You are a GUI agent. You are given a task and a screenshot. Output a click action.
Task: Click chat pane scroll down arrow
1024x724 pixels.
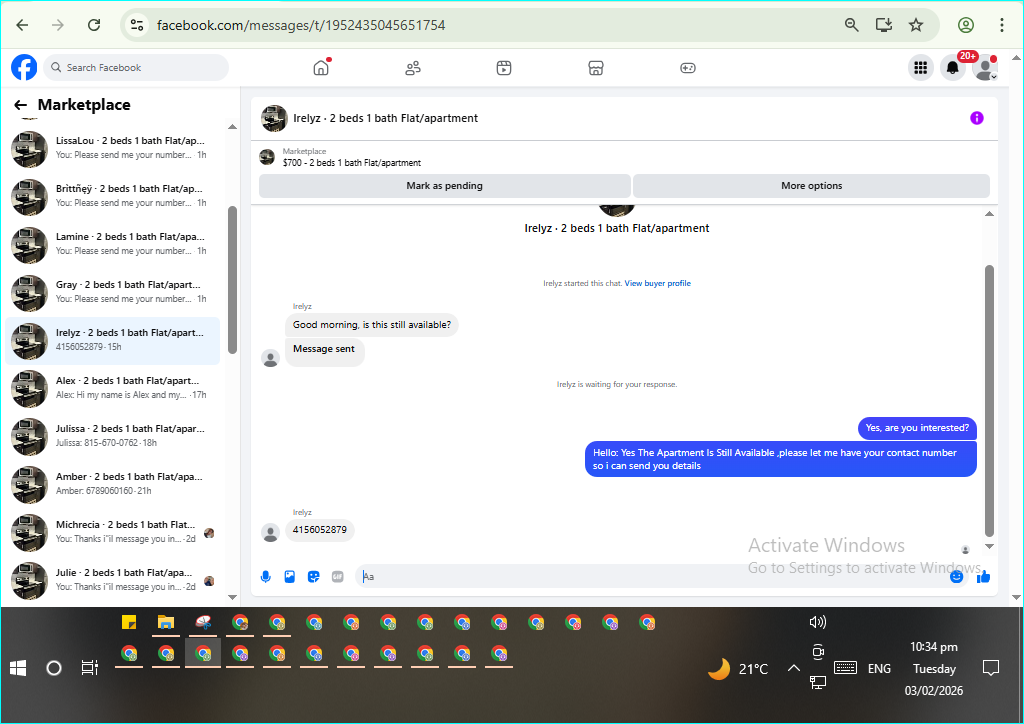(989, 546)
